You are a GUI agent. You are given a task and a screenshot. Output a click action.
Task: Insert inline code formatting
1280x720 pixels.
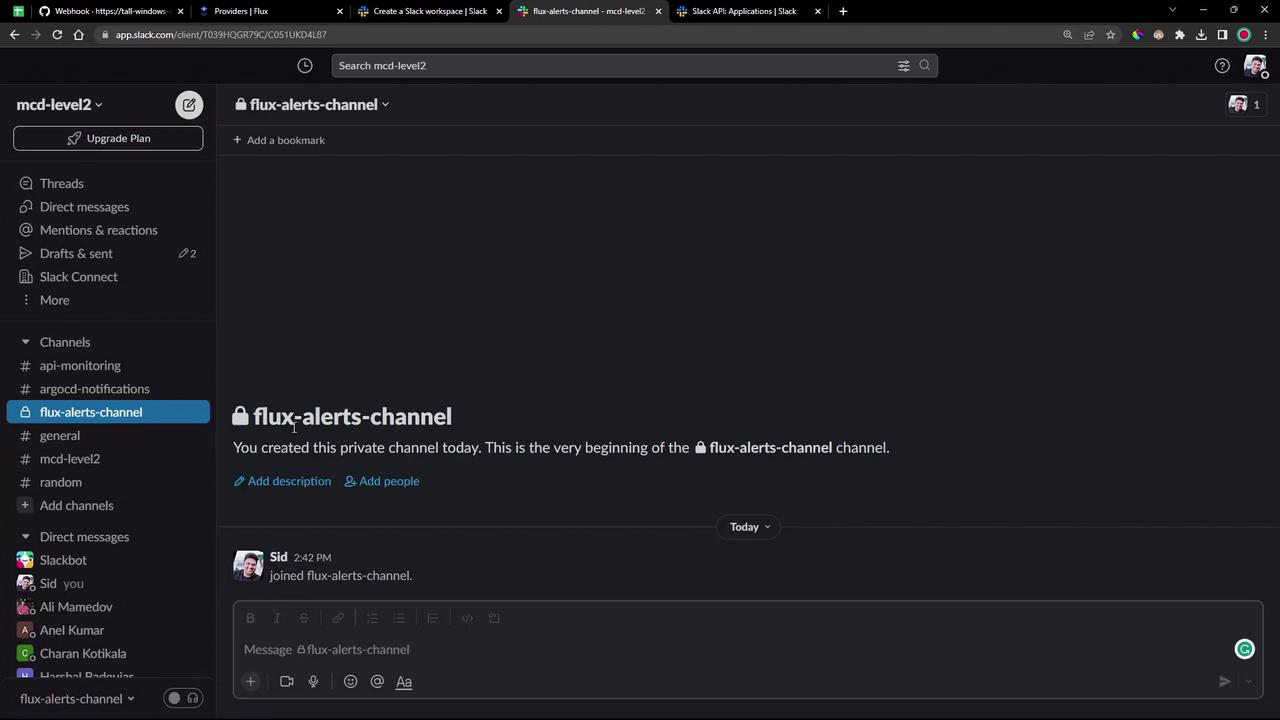coord(467,618)
